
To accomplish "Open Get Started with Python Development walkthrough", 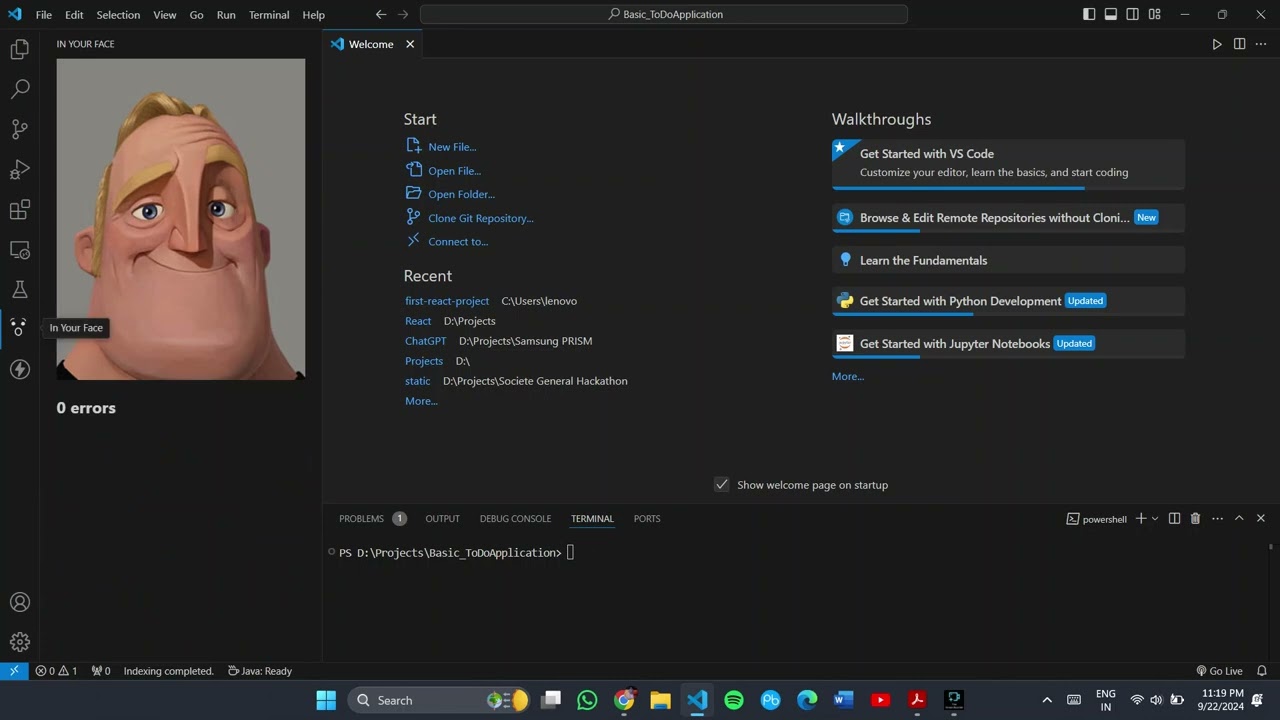I will 1008,301.
